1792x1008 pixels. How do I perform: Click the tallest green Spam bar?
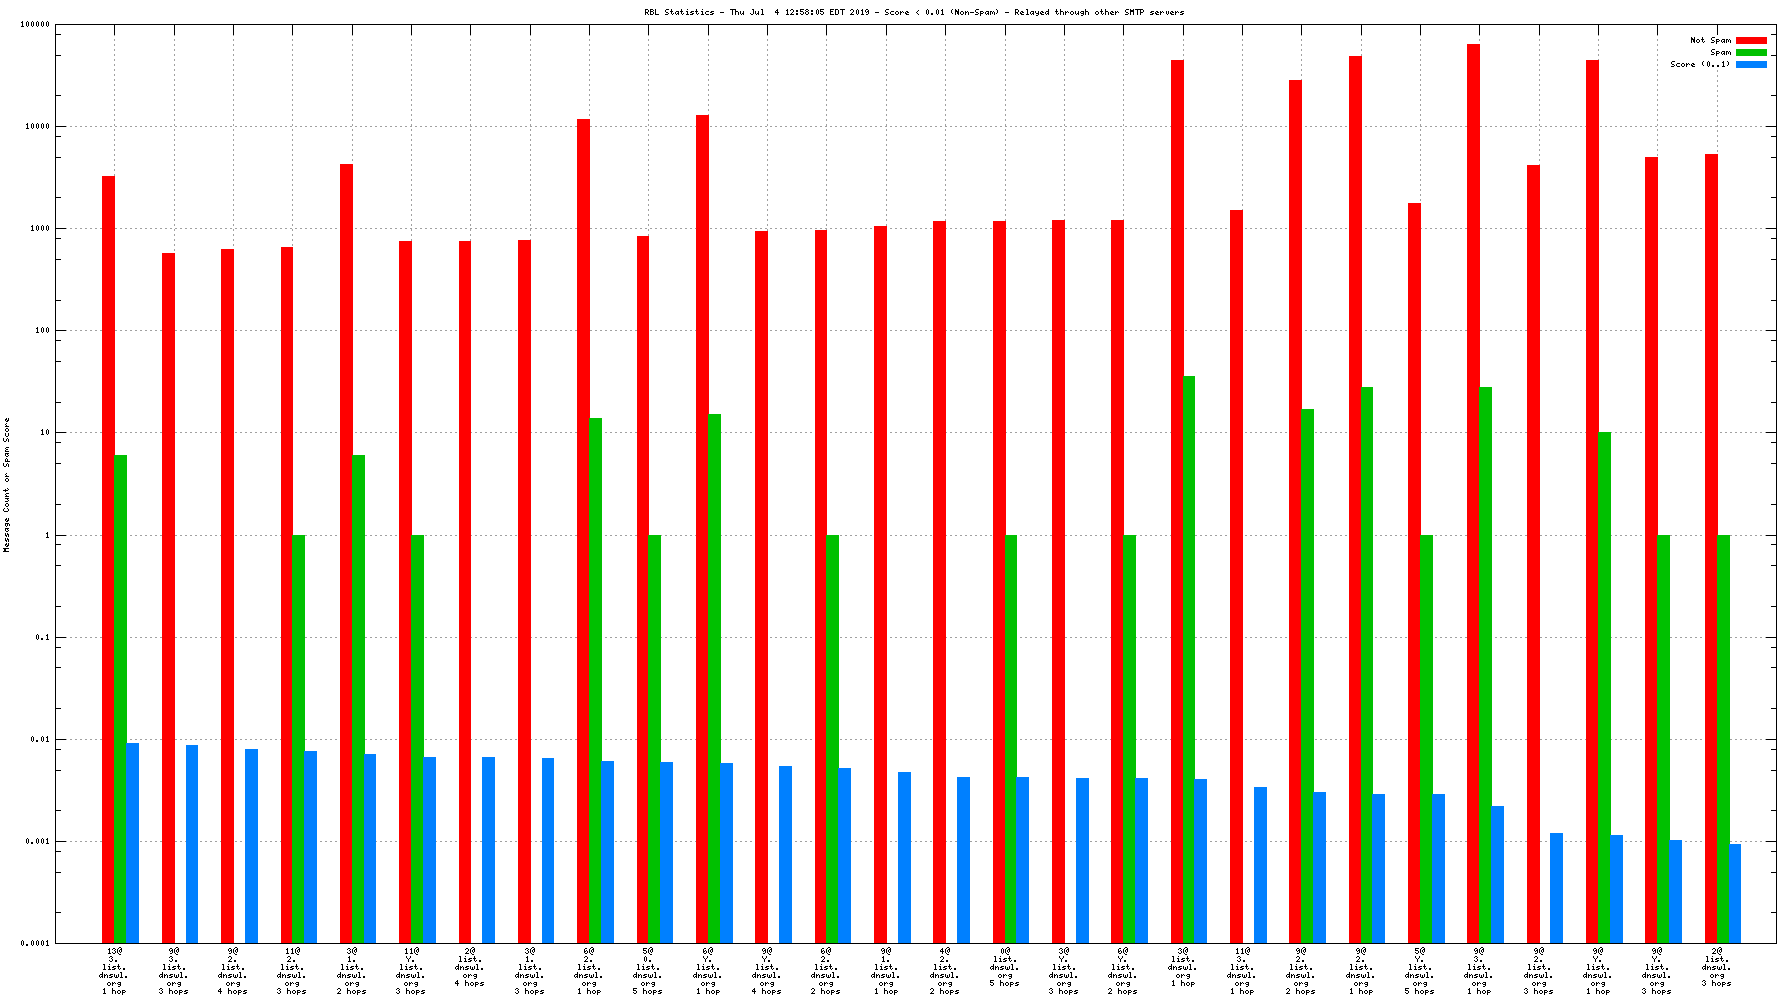pyautogui.click(x=1189, y=659)
